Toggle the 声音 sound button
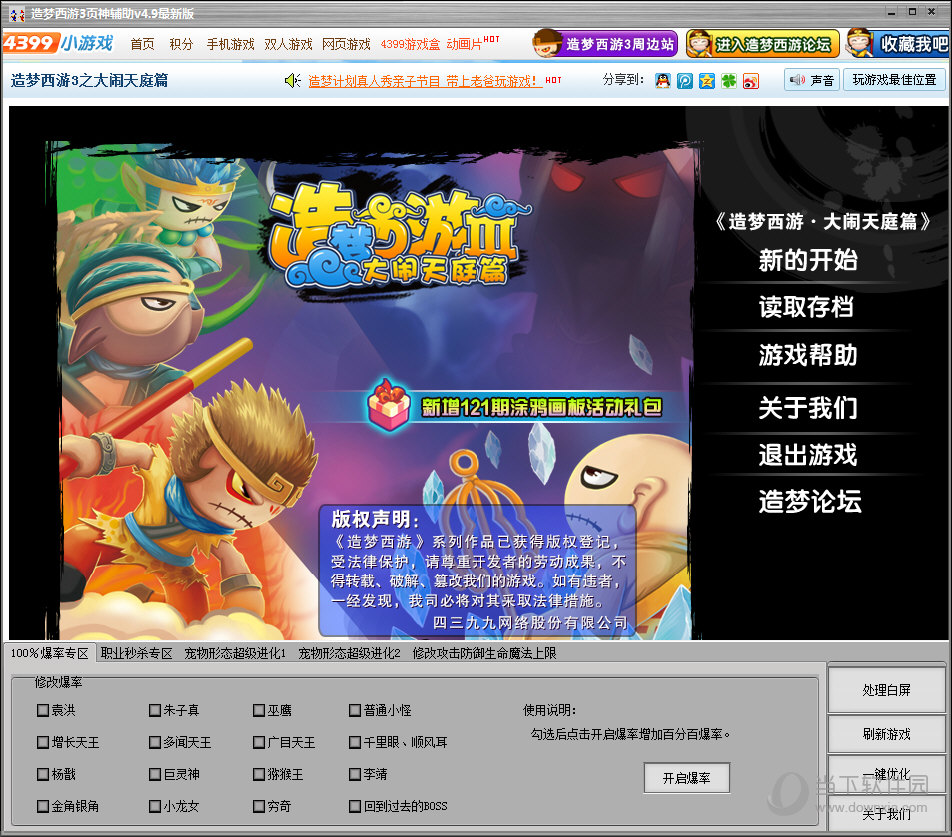Image resolution: width=952 pixels, height=837 pixels. [812, 80]
